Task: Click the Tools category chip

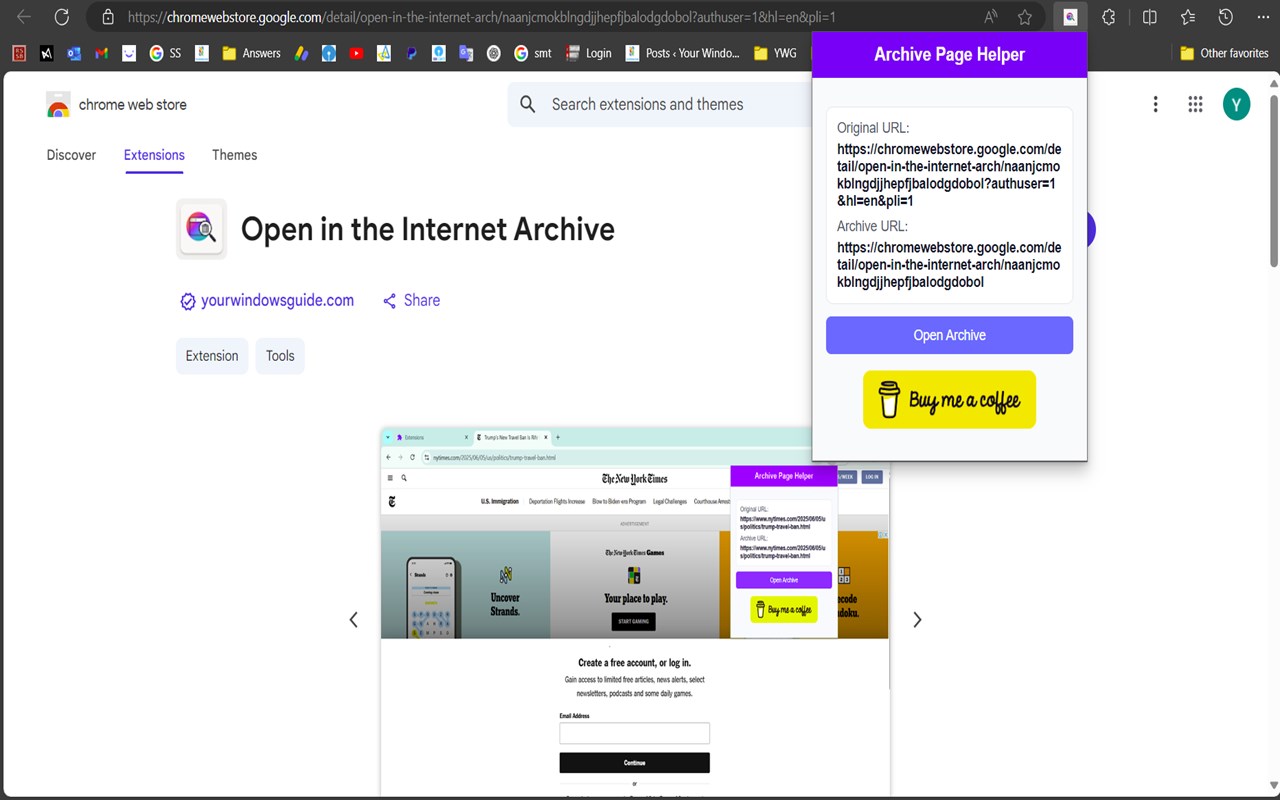Action: coord(280,356)
